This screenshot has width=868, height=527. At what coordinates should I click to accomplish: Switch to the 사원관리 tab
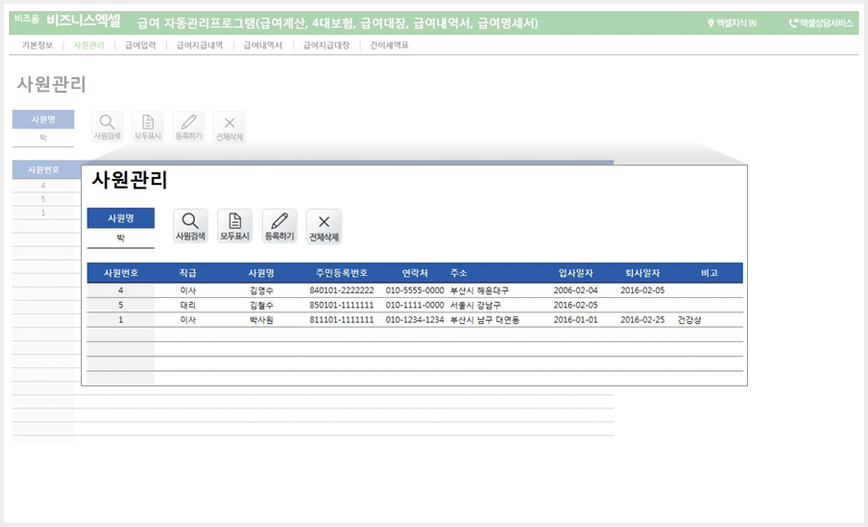[x=89, y=45]
